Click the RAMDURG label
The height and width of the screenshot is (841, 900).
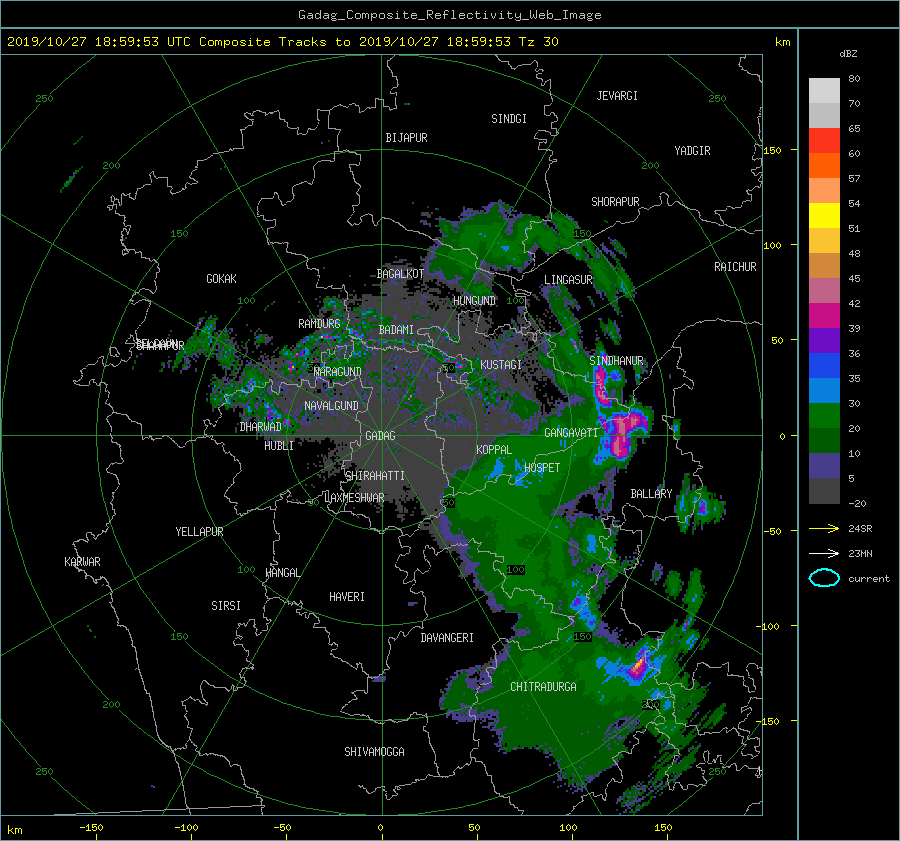(x=319, y=324)
